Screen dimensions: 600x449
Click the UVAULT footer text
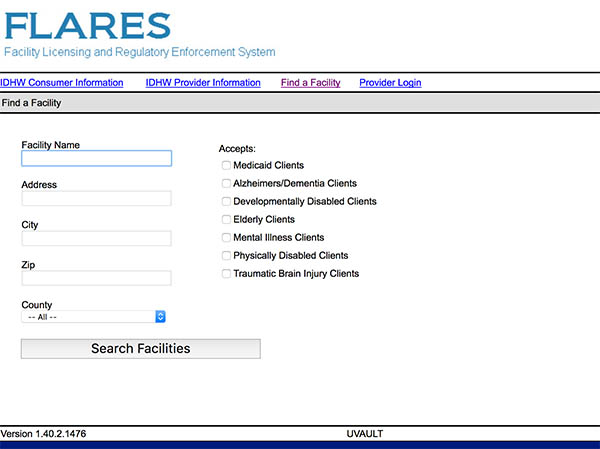[x=365, y=434]
